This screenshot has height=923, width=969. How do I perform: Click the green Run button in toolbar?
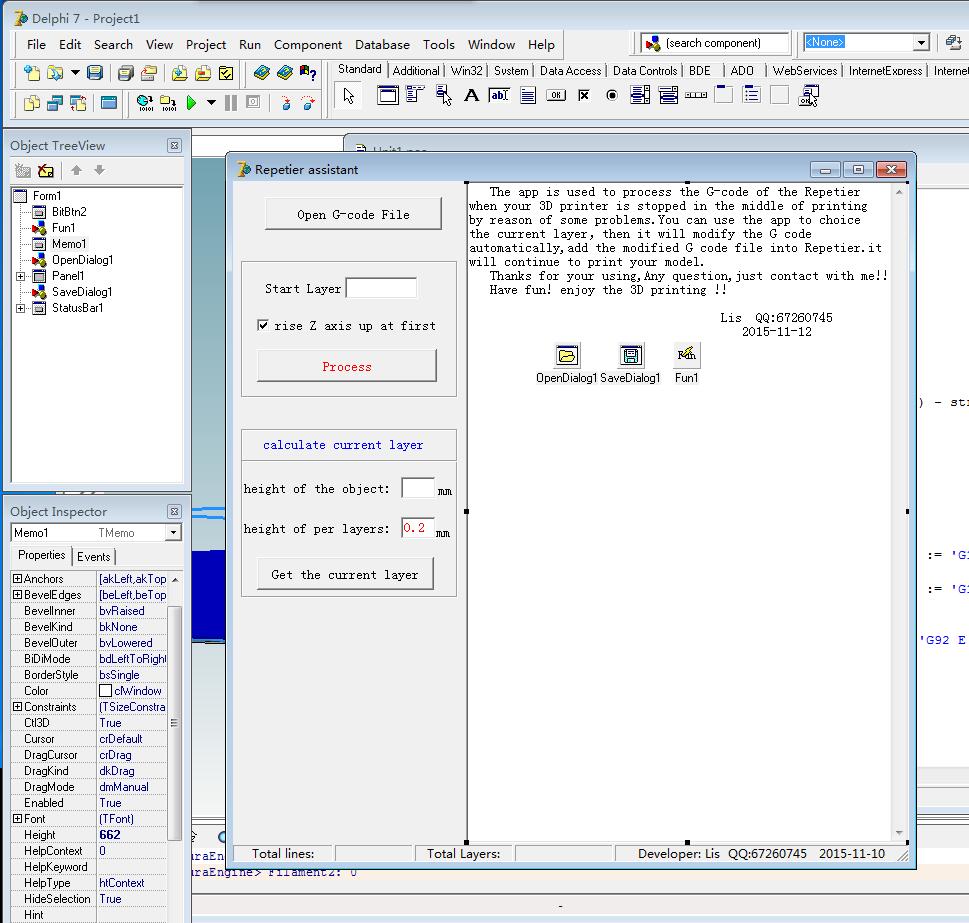pyautogui.click(x=191, y=102)
